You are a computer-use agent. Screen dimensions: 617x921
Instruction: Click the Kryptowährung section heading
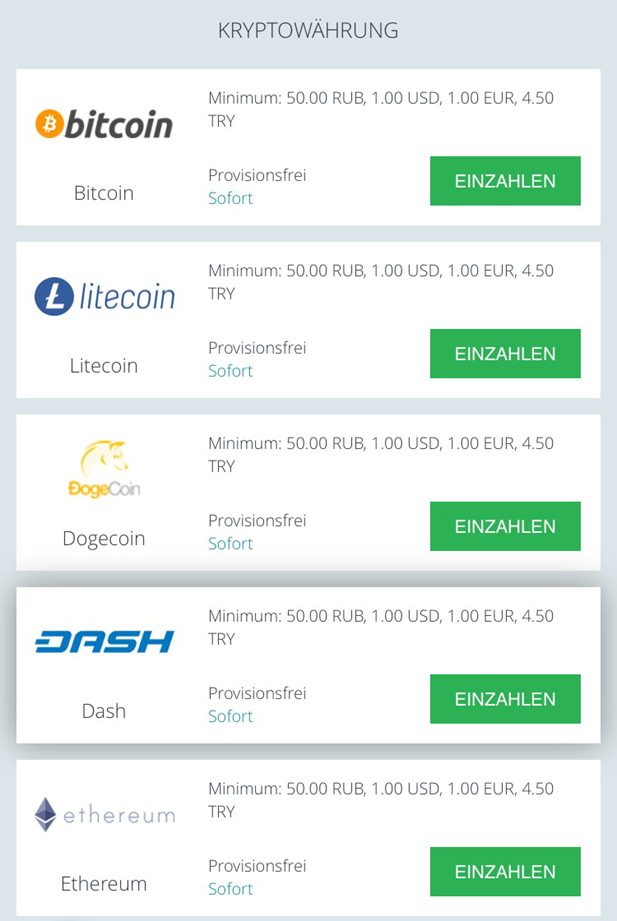pos(308,31)
